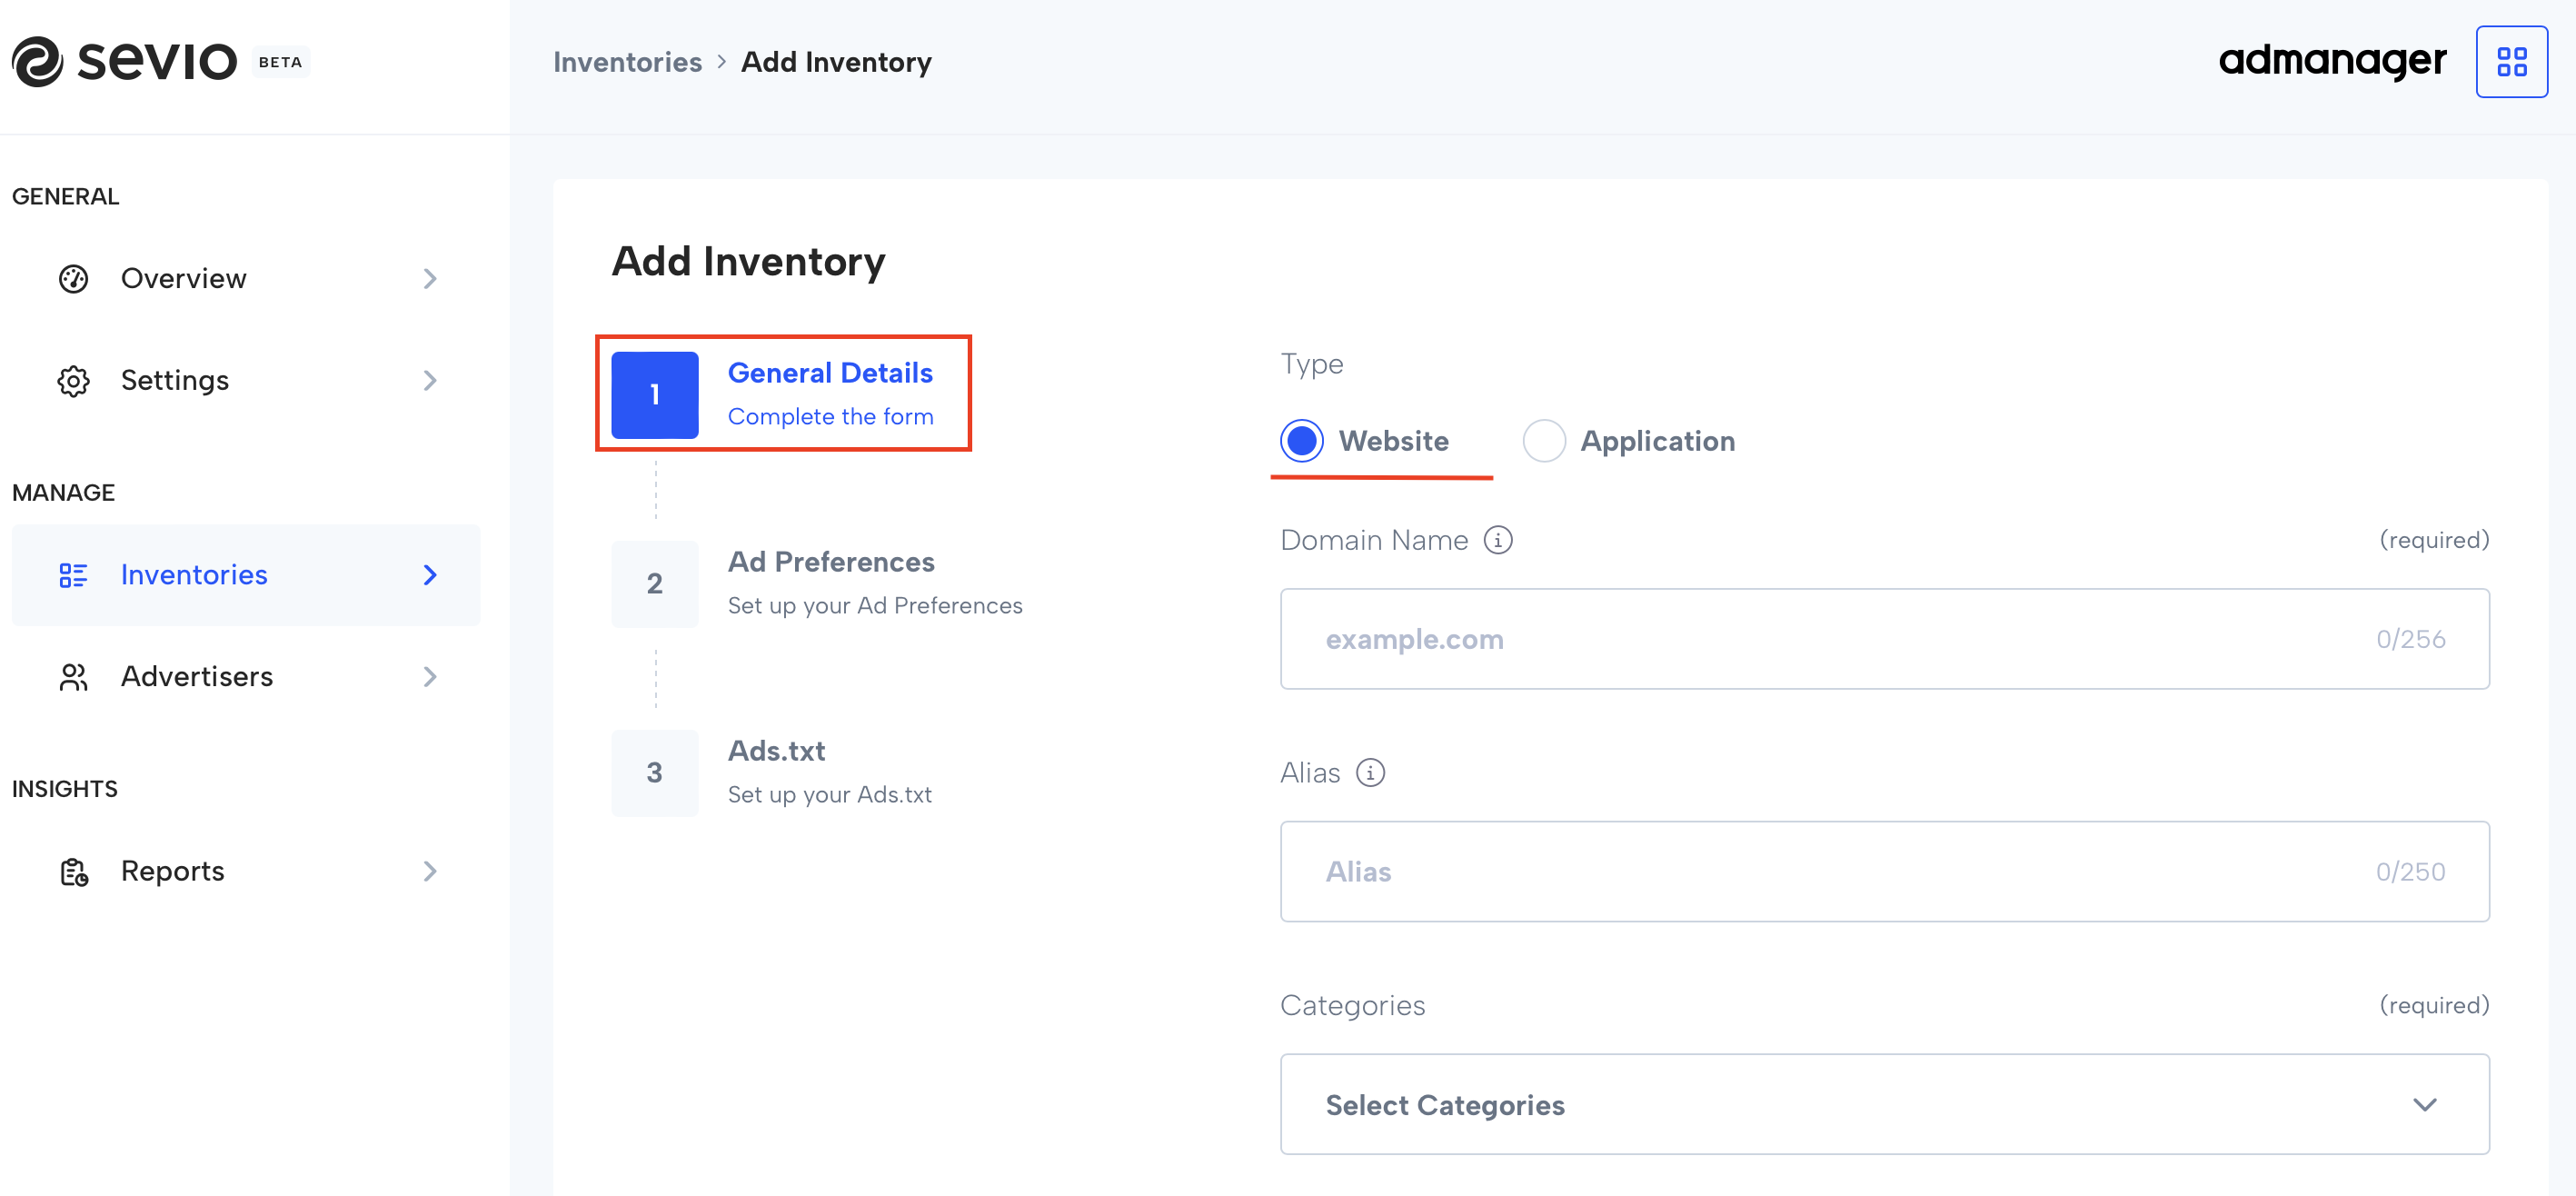
Task: Expand the Inventories sidebar chevron
Action: [x=430, y=575]
